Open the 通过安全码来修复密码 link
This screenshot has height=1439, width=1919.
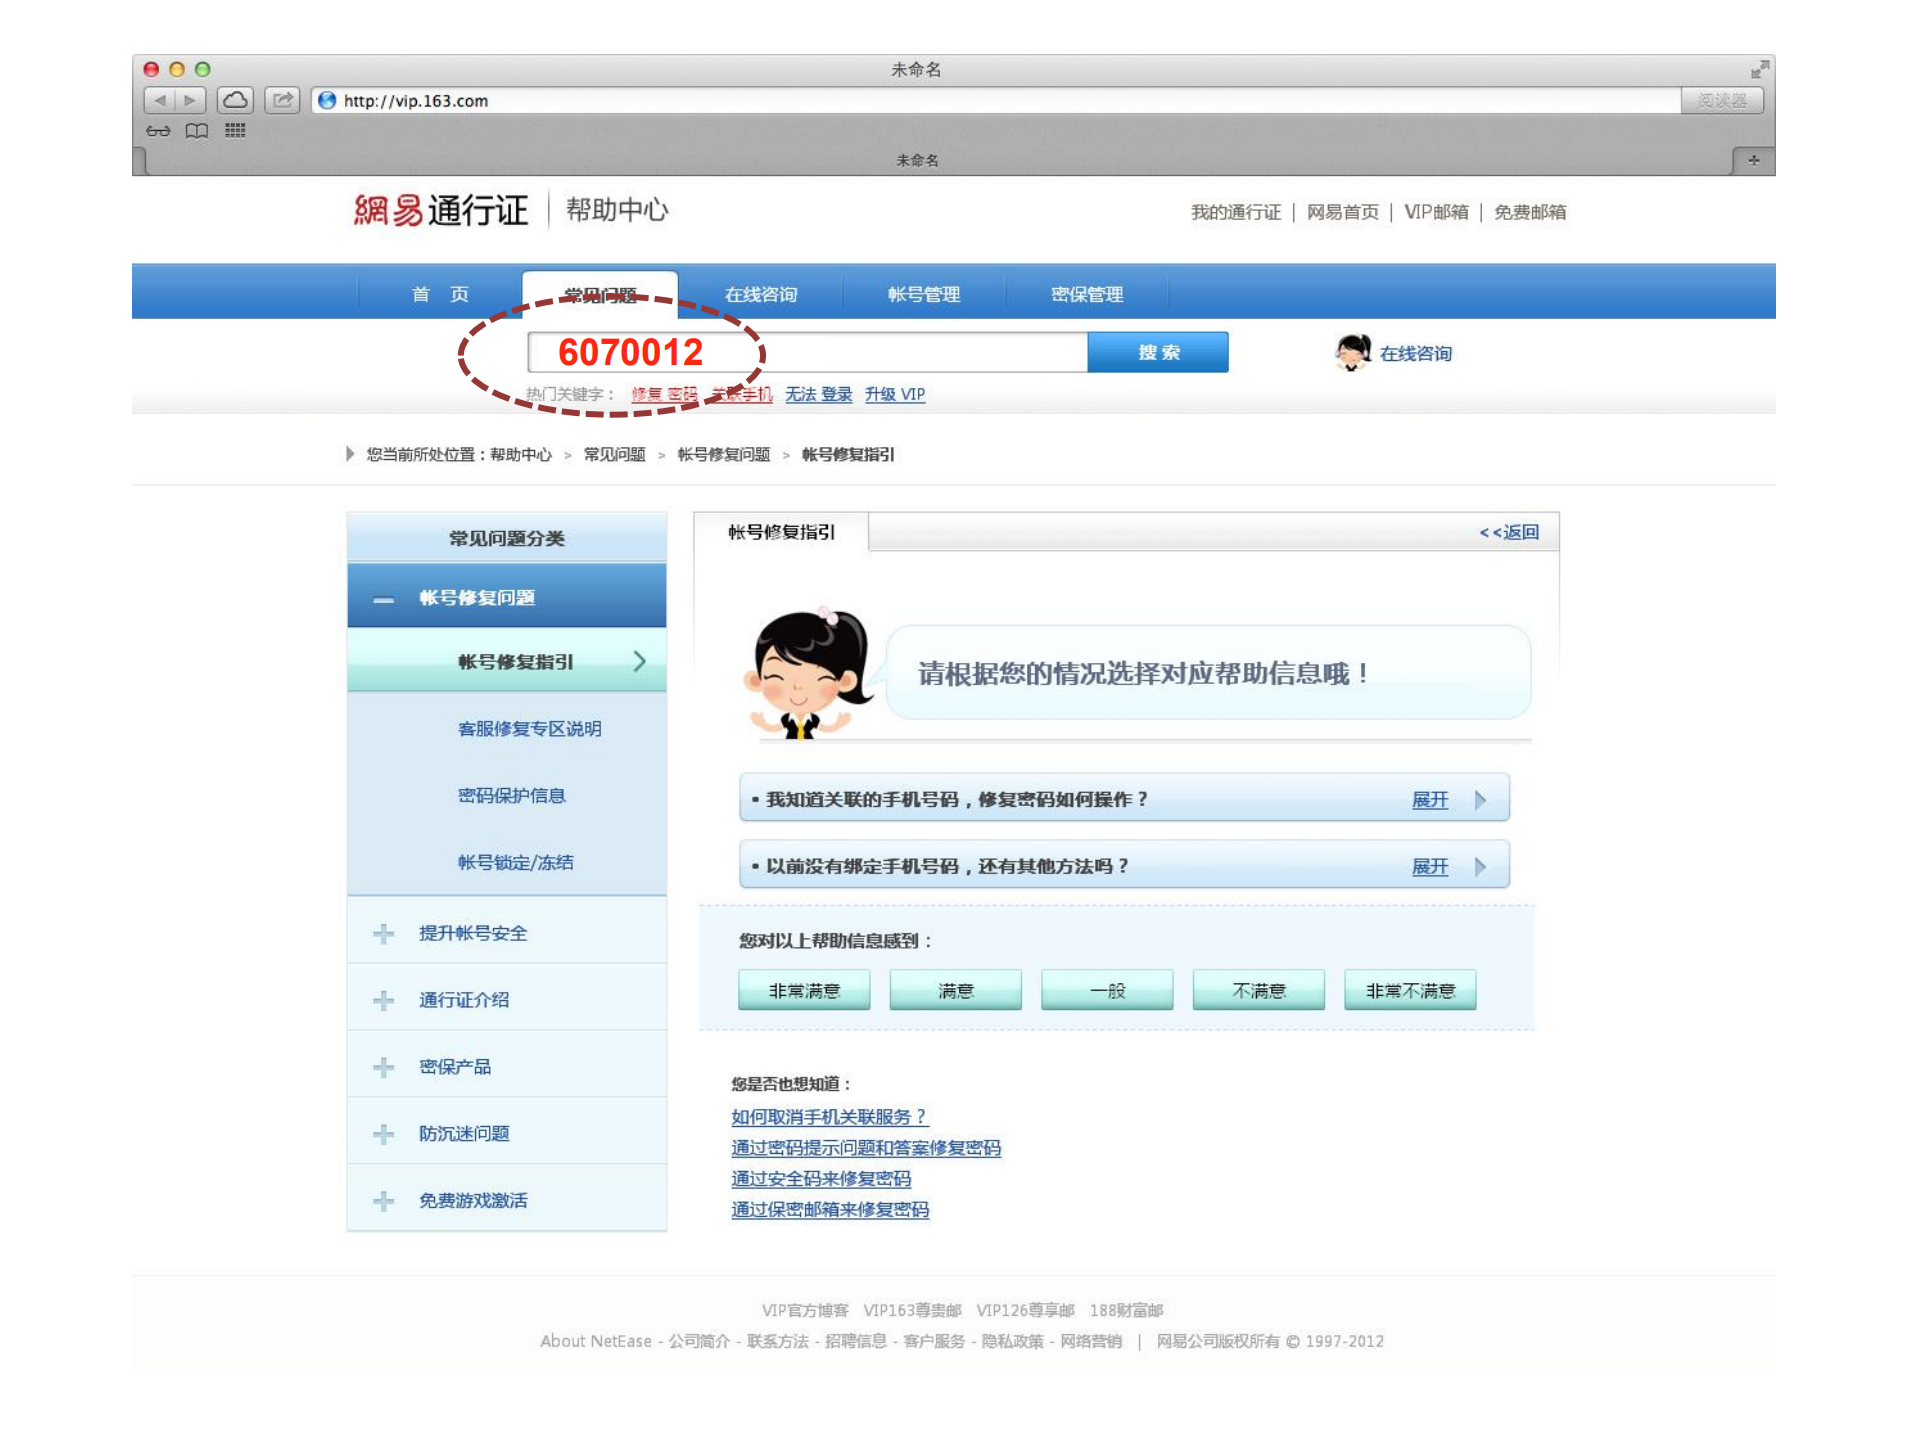[820, 1179]
